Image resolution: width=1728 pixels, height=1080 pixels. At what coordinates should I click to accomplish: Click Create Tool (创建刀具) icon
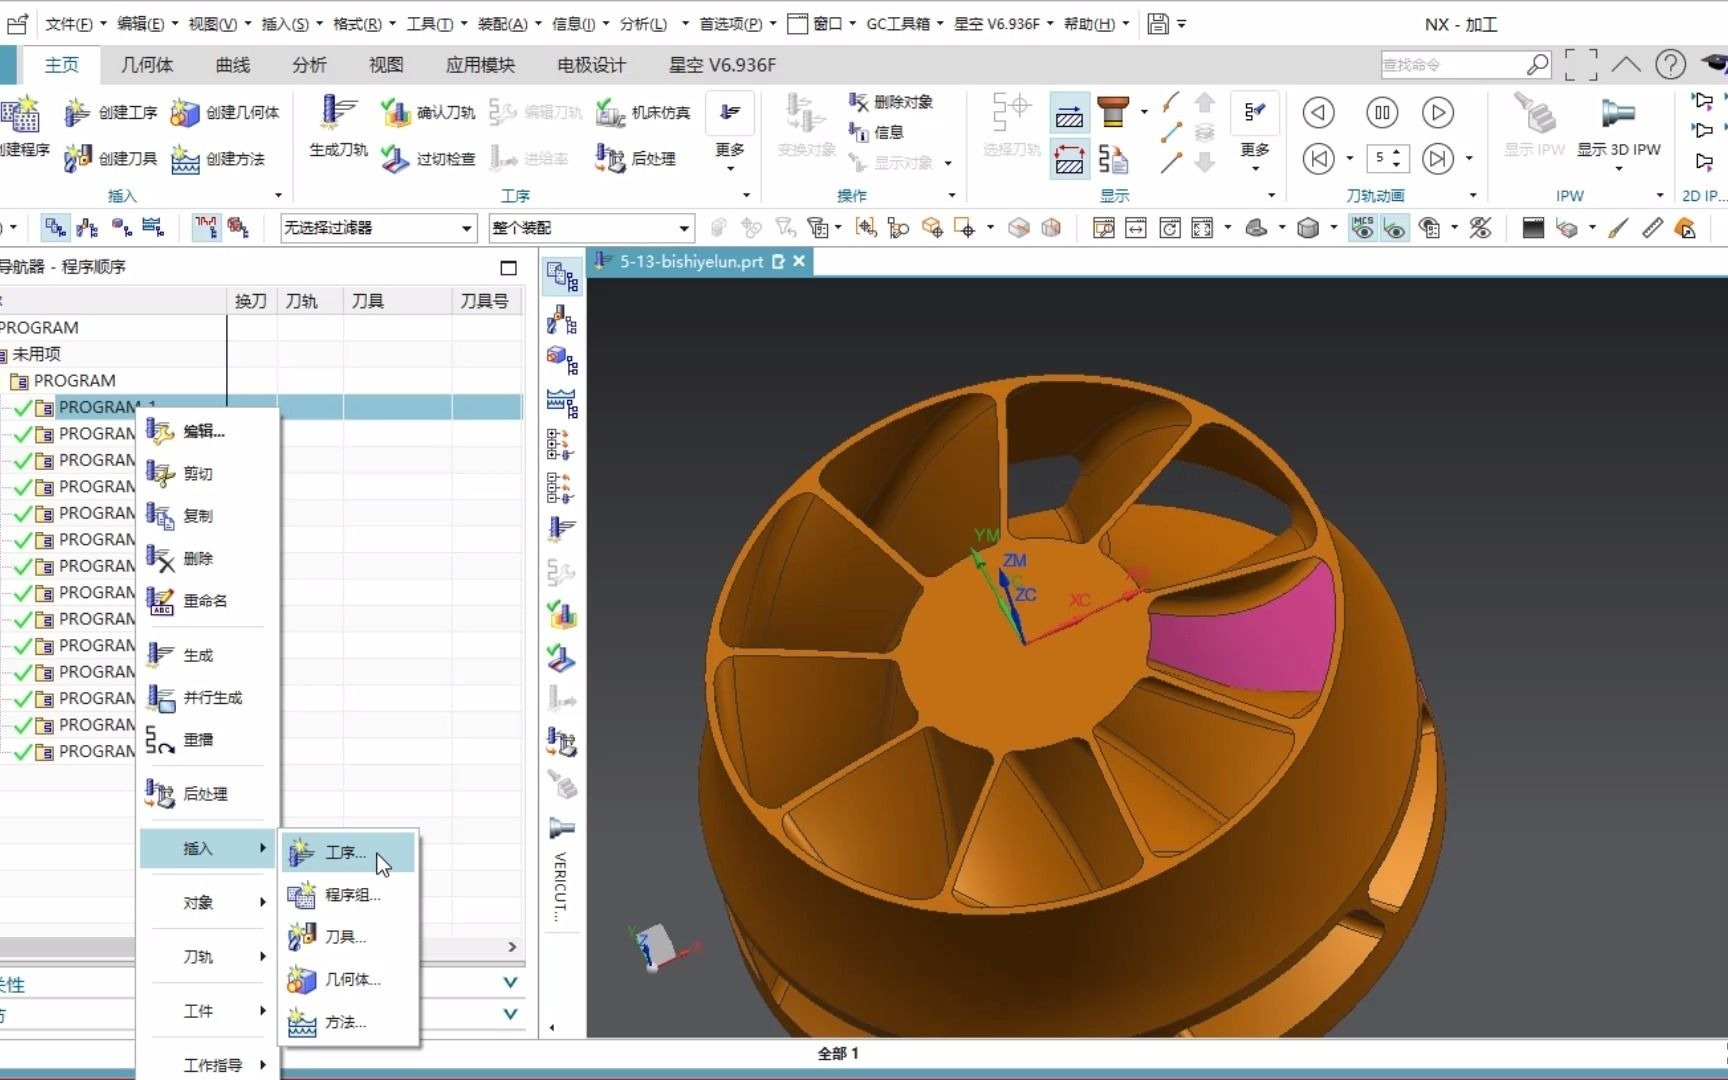[77, 158]
